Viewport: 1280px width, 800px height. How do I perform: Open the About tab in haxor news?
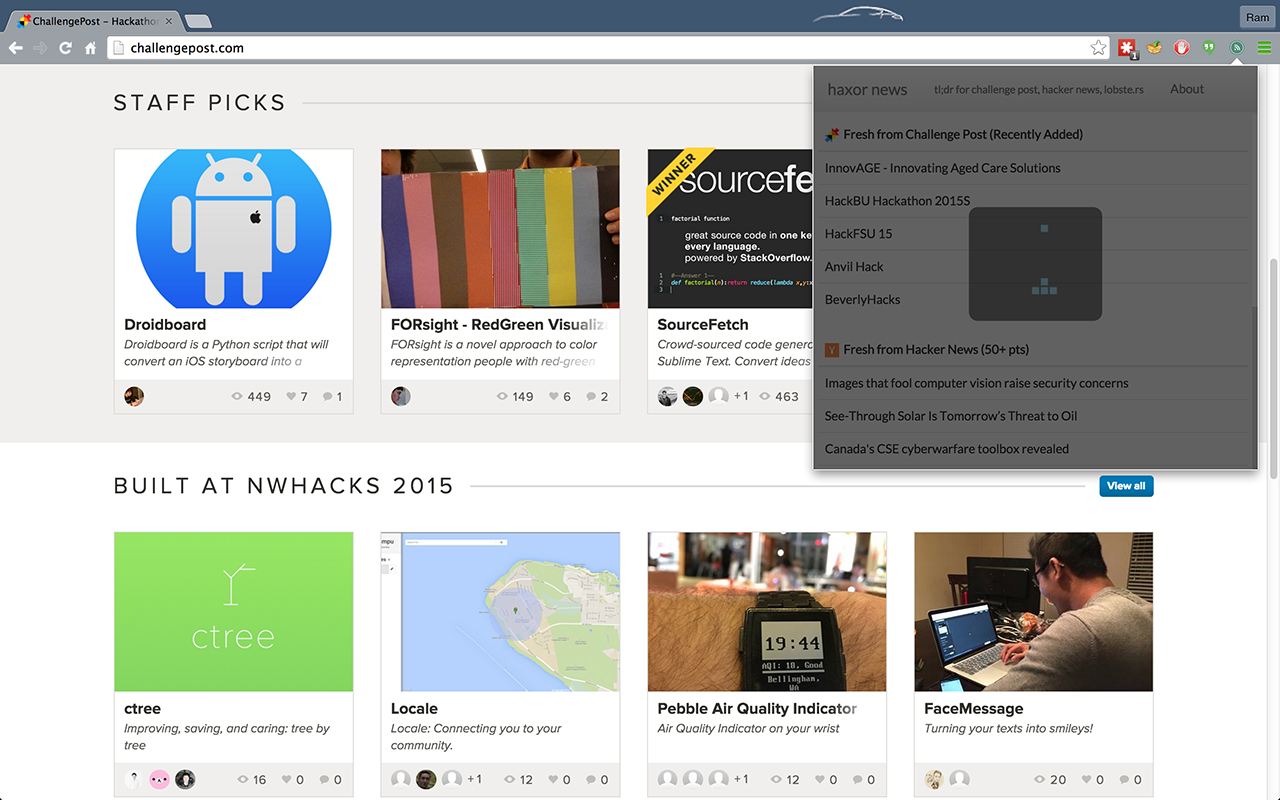1187,89
